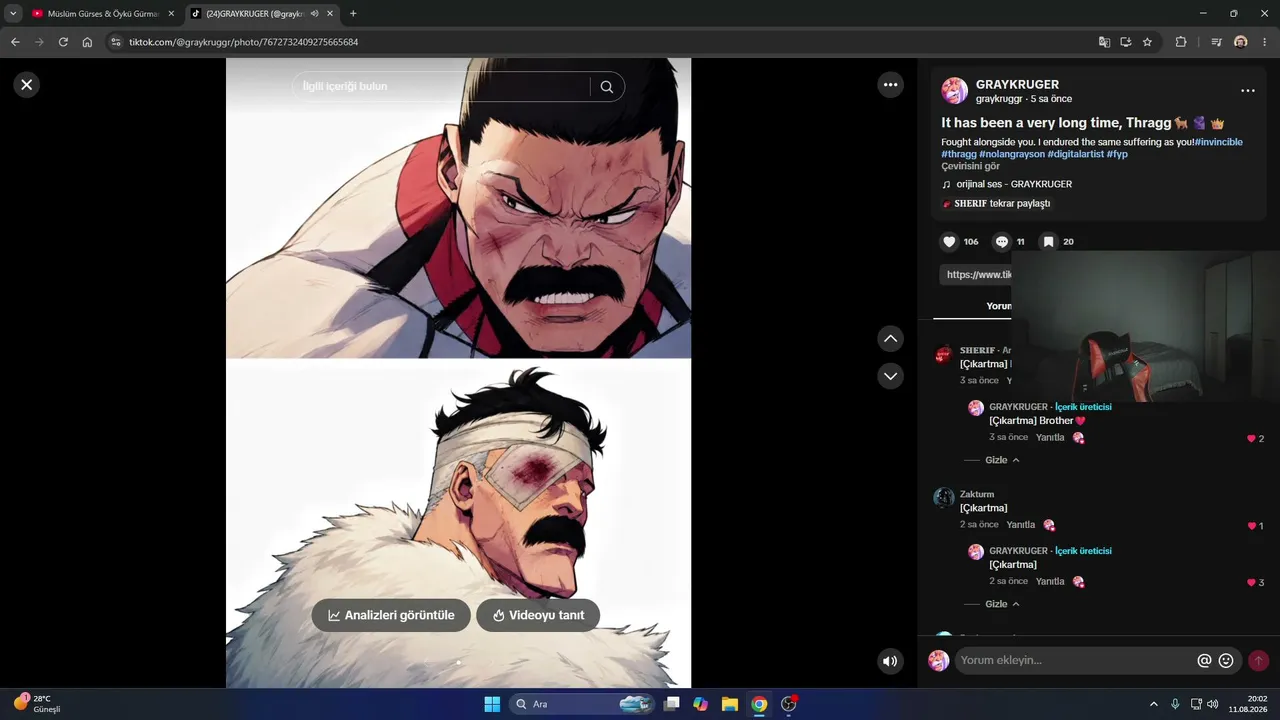Open the #thragg hashtag

pos(959,154)
